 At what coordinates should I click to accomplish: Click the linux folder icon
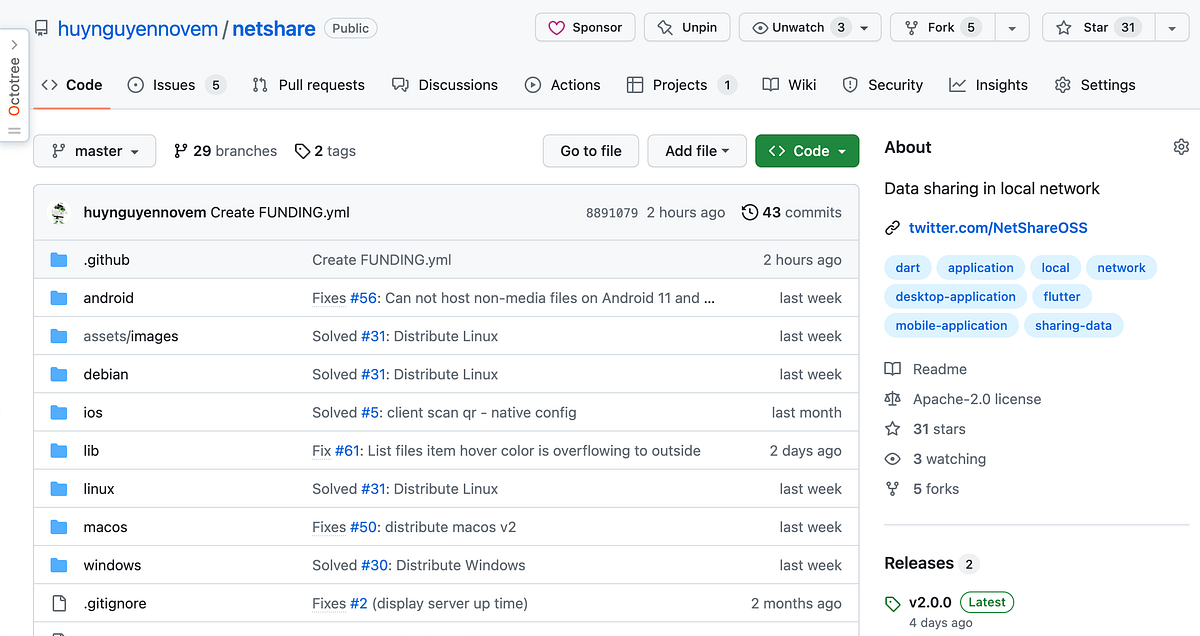pos(59,489)
